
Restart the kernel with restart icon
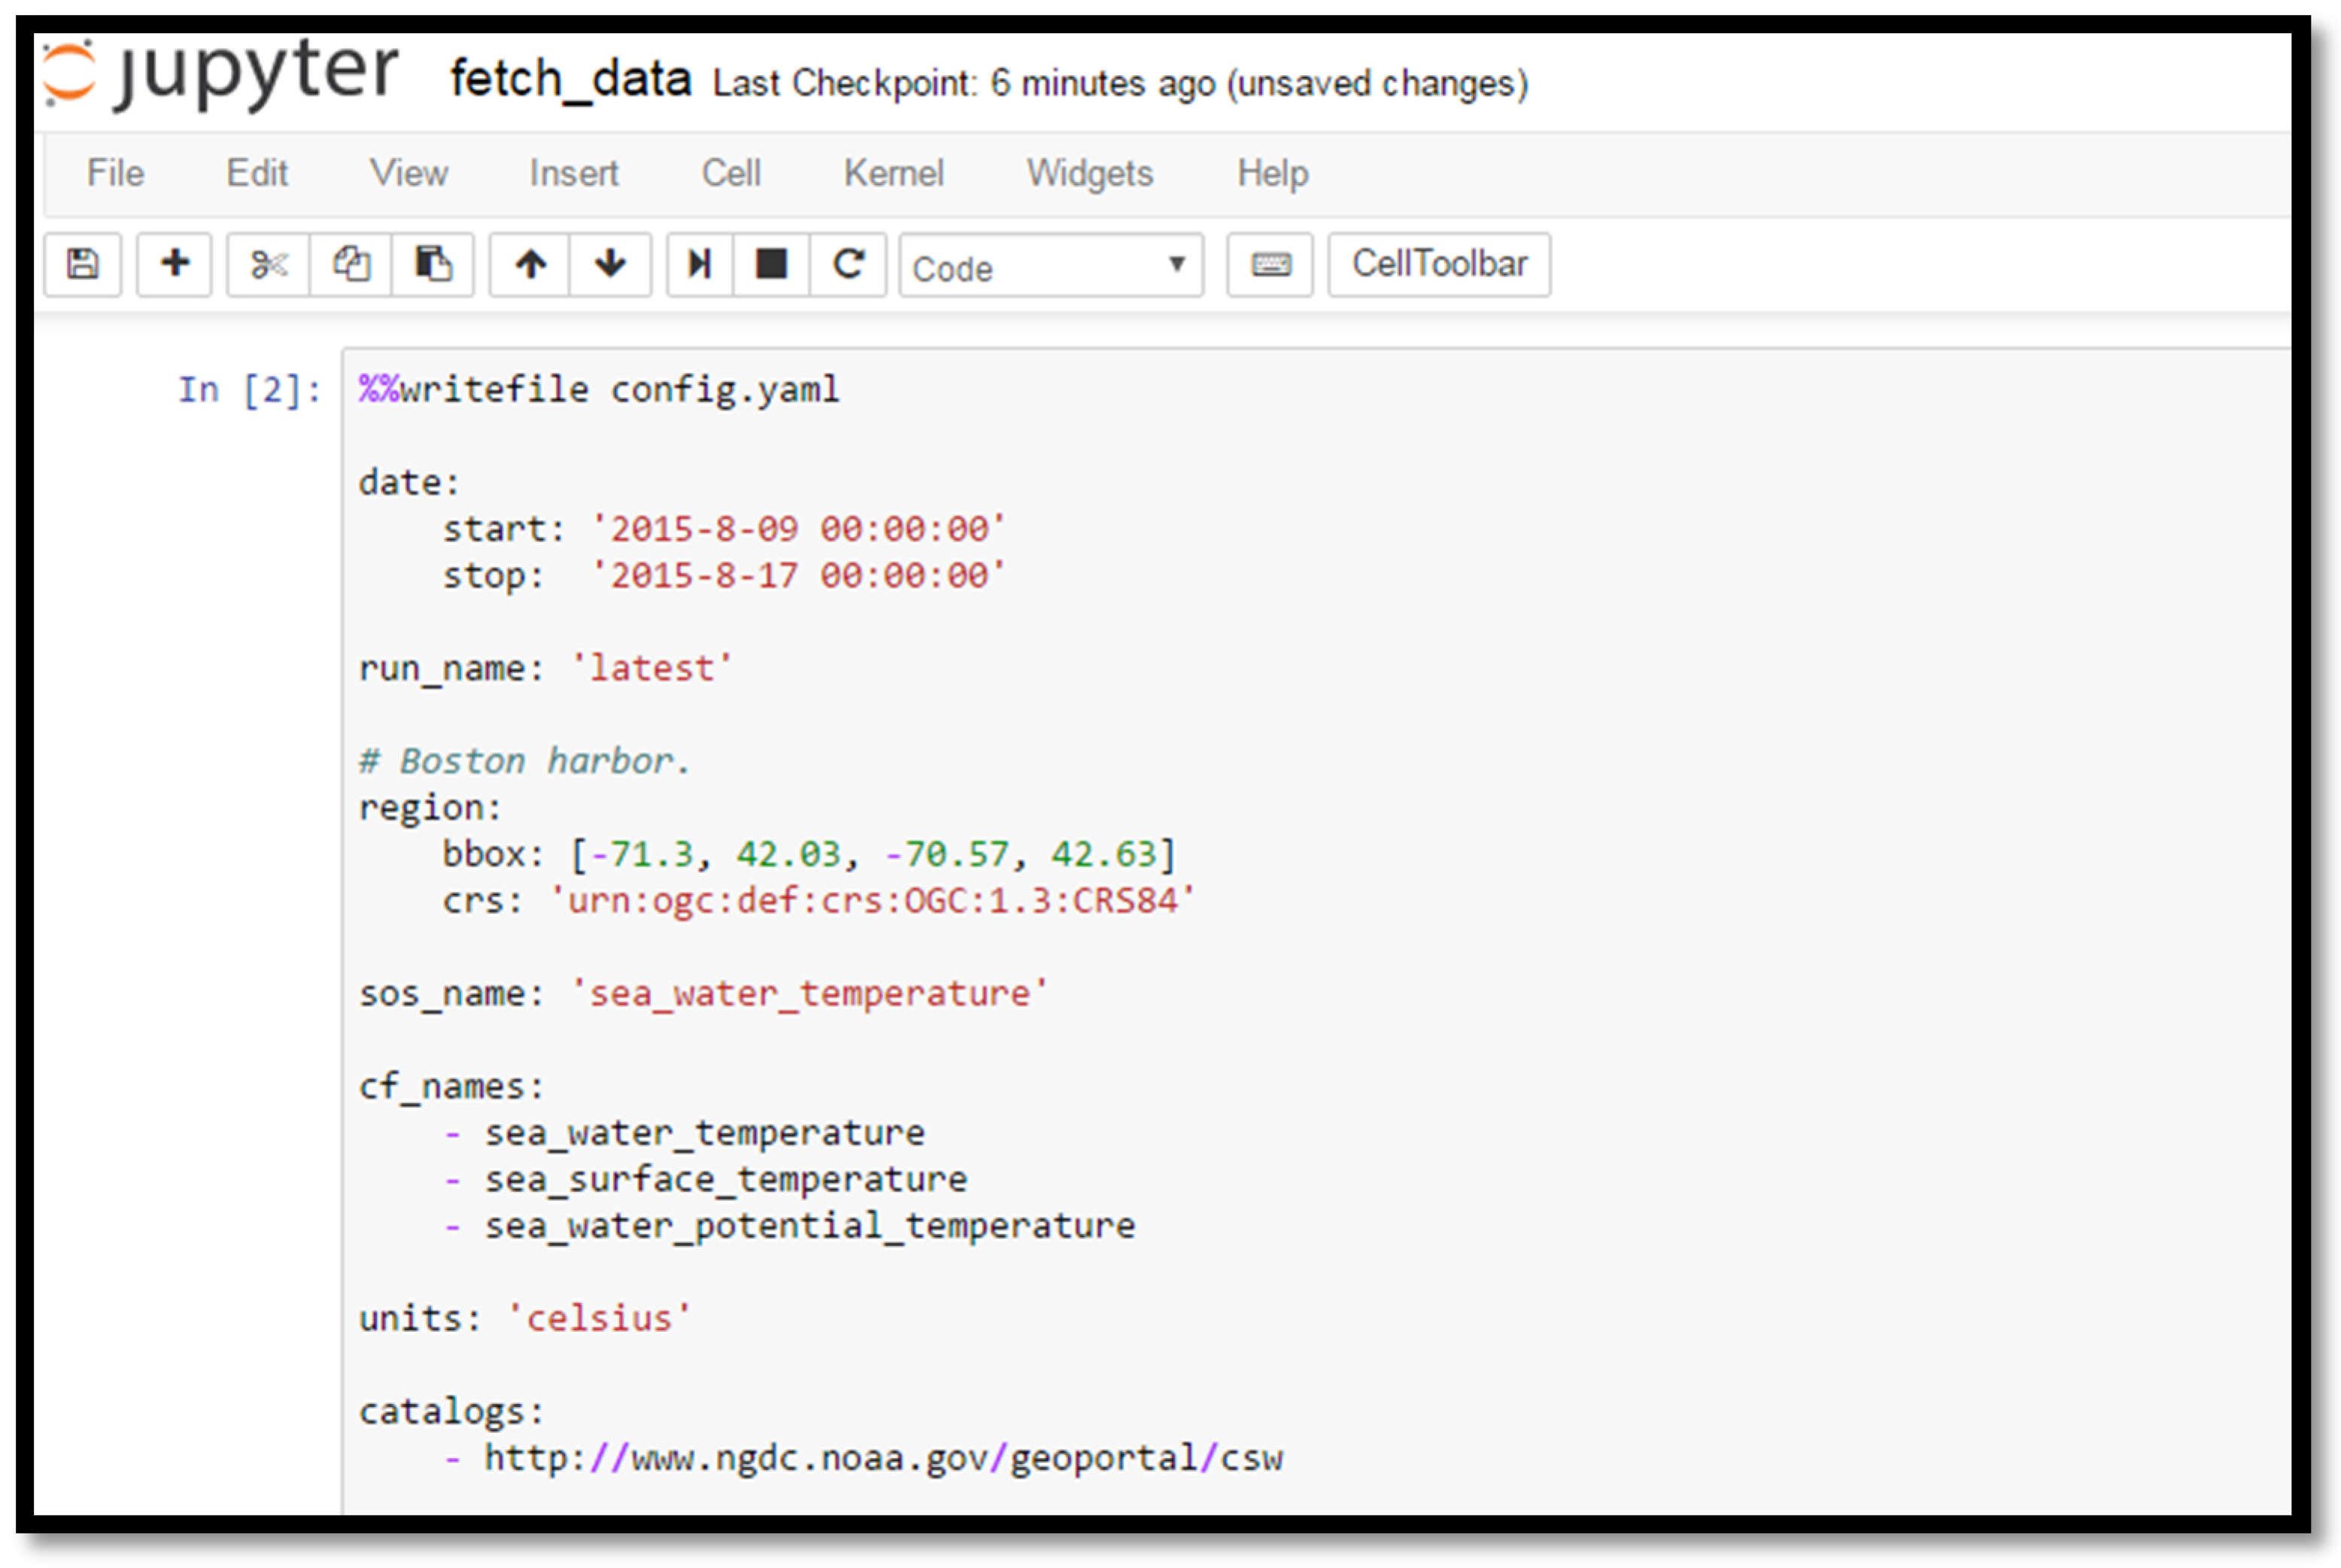click(849, 264)
